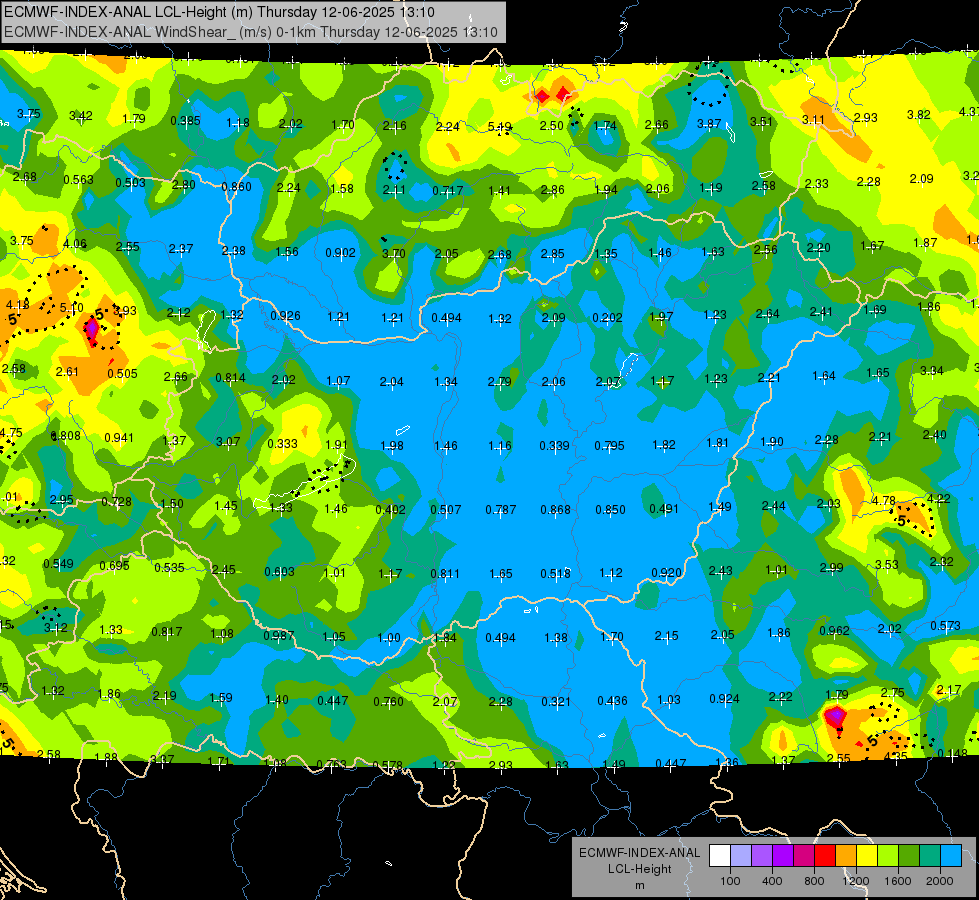
Task: Click the wind shear value 0.573
Action: tap(945, 625)
